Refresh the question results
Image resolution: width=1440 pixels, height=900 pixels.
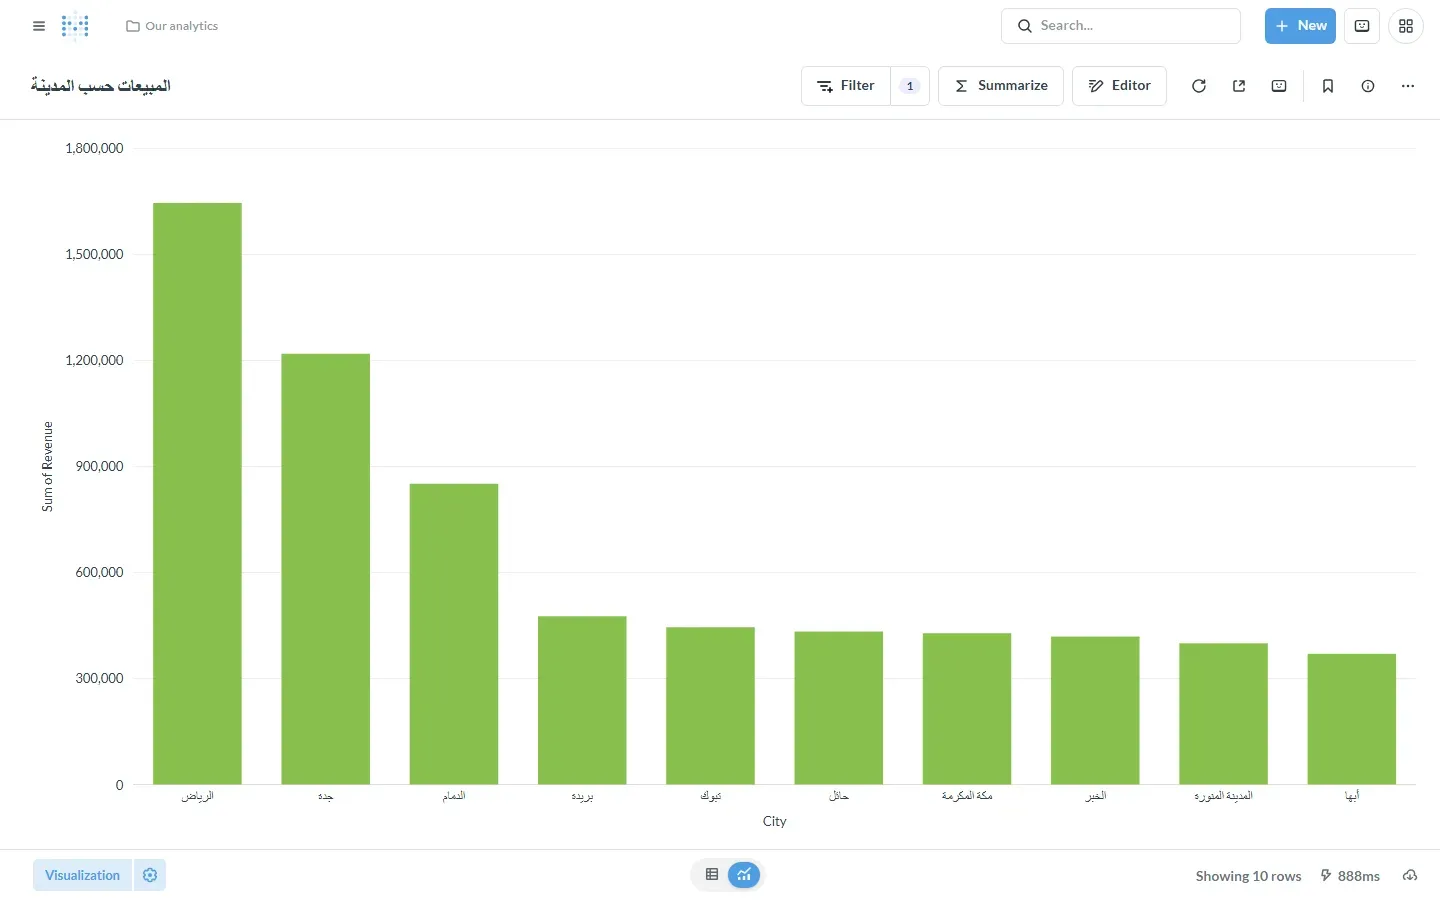1199,86
